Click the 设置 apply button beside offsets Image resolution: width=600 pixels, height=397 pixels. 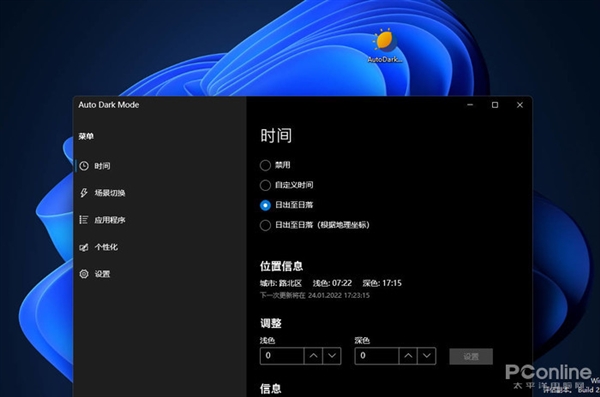pyautogui.click(x=471, y=356)
